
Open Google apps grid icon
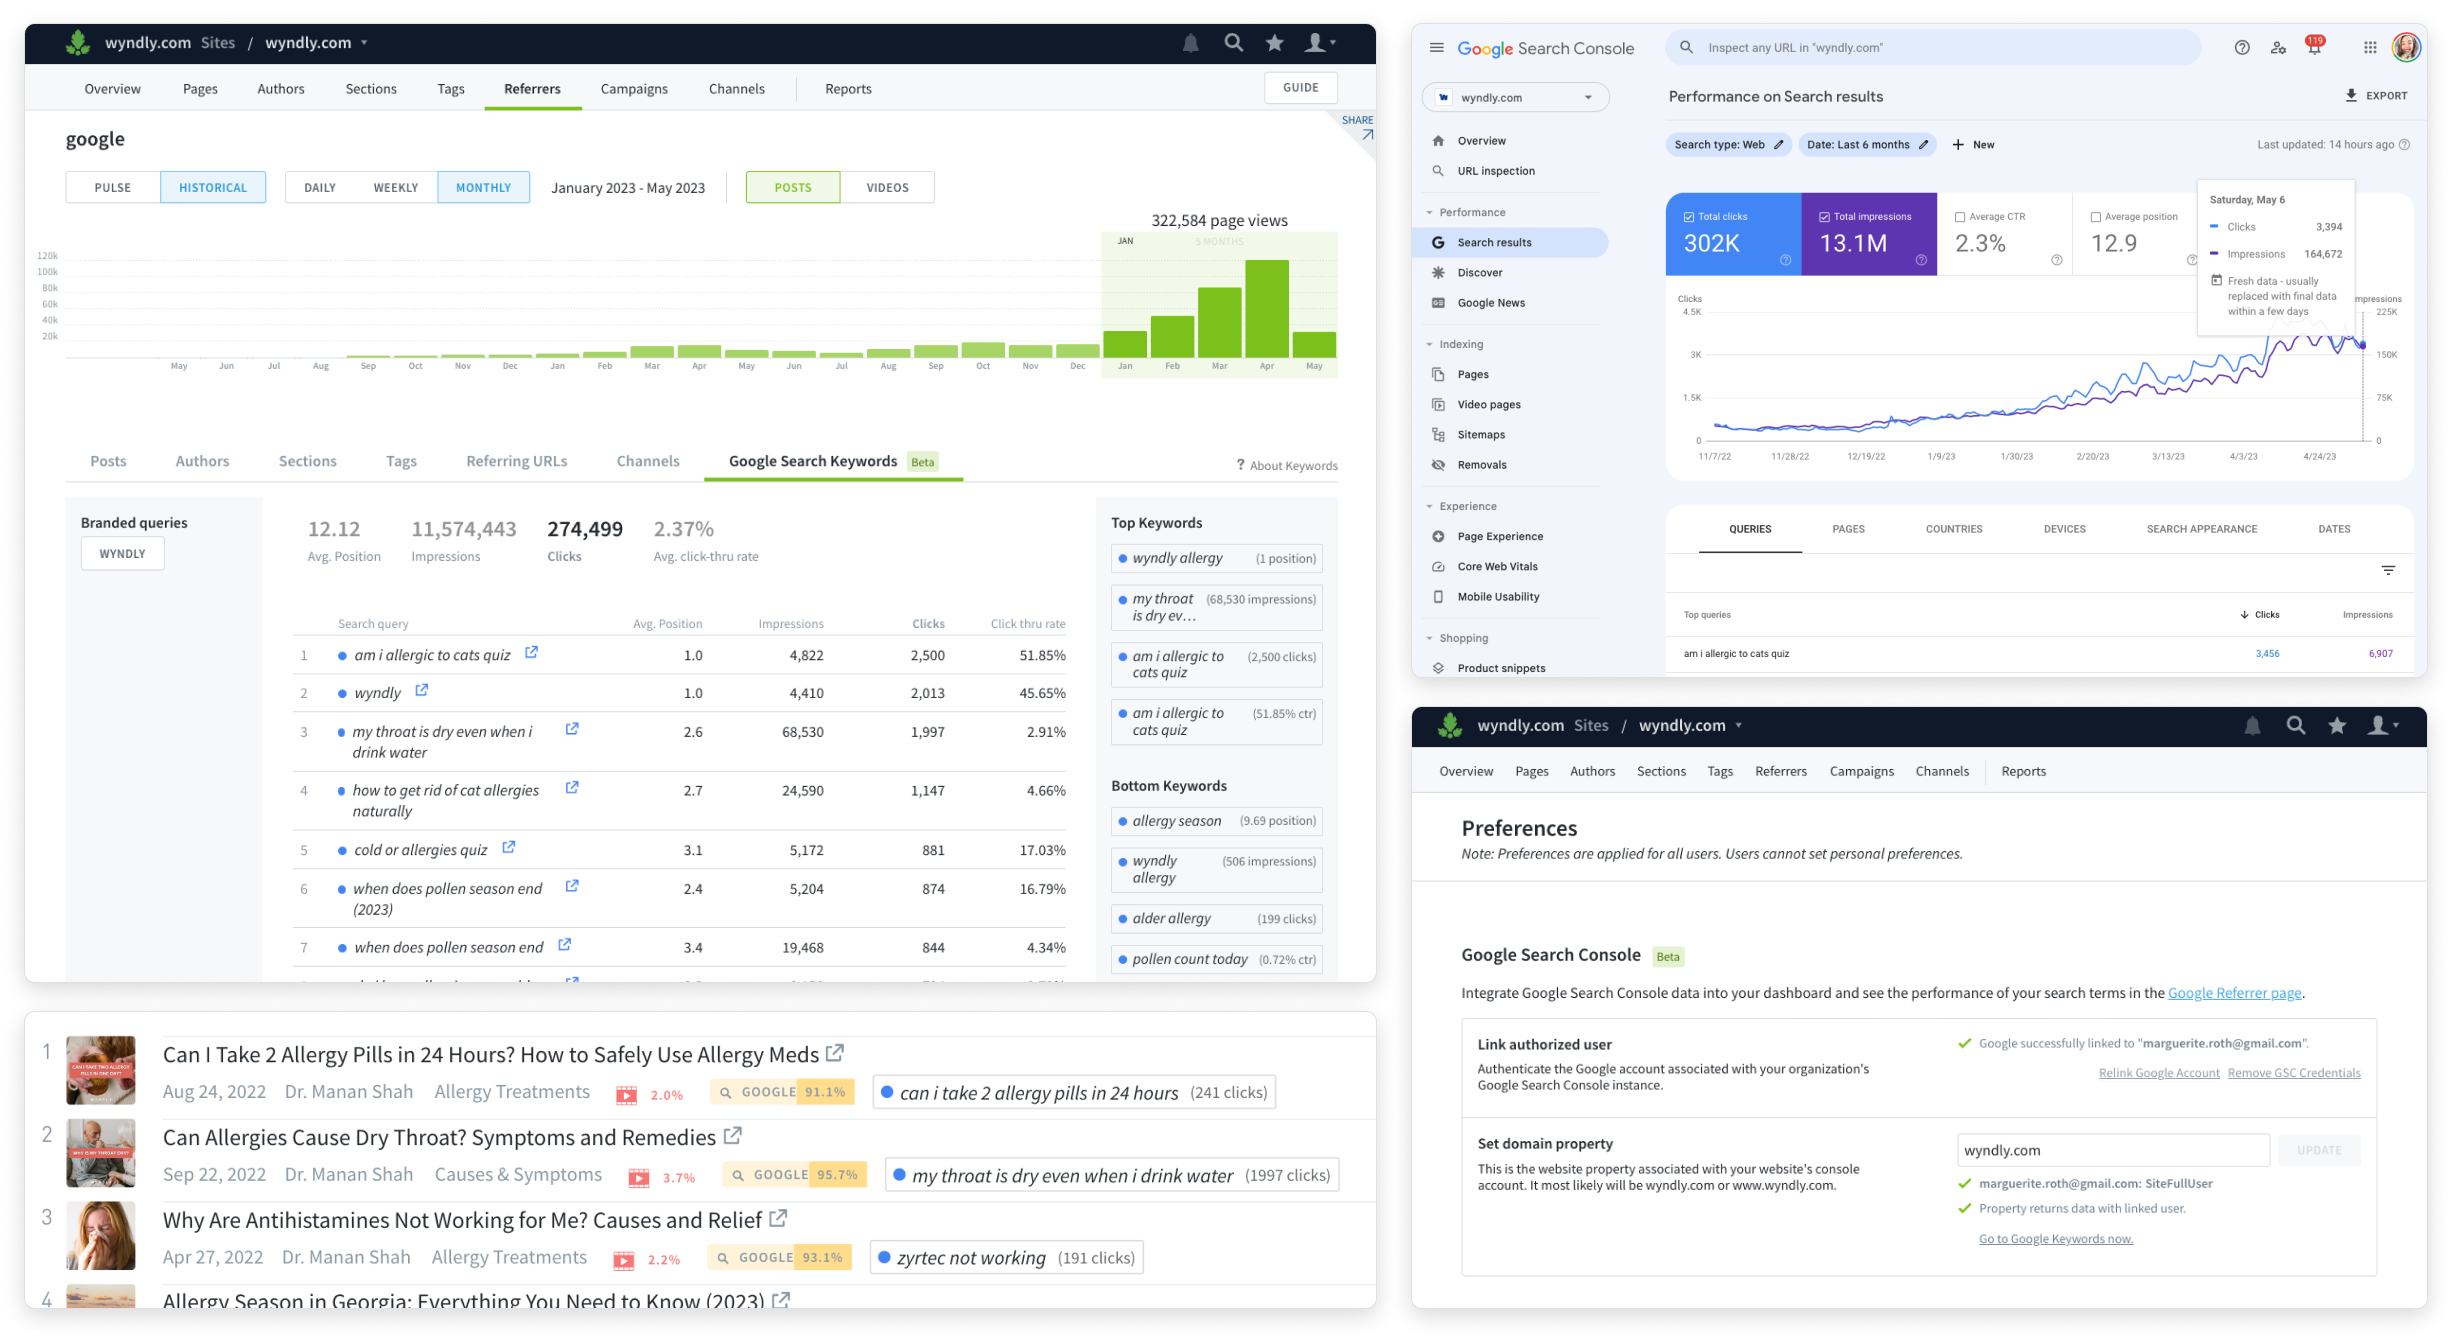[x=2369, y=48]
